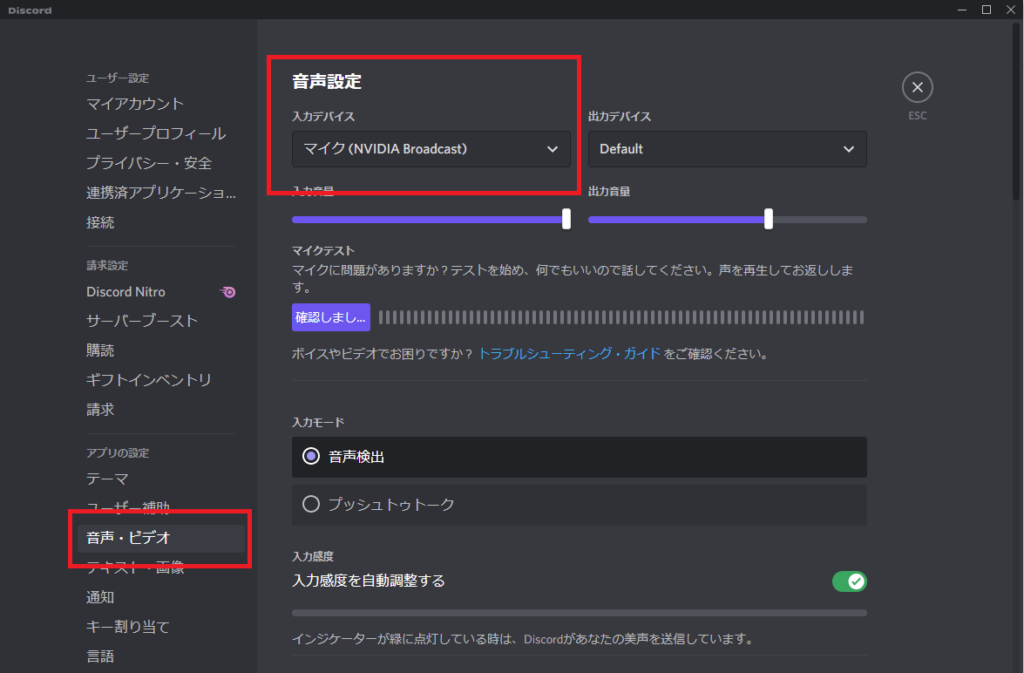This screenshot has width=1024, height=673.
Task: Click the input sensitivity indicator bar
Action: point(578,612)
